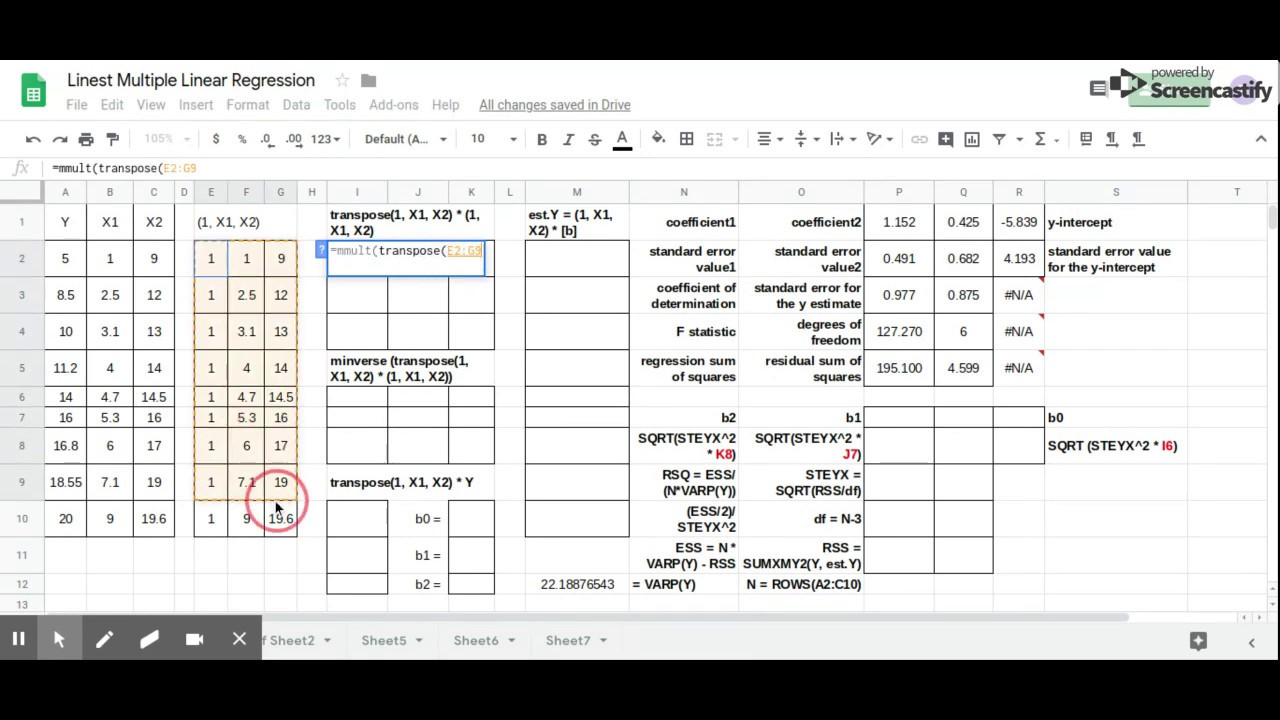Set right-to-left text direction
Image resolution: width=1280 pixels, height=720 pixels.
coord(1138,139)
